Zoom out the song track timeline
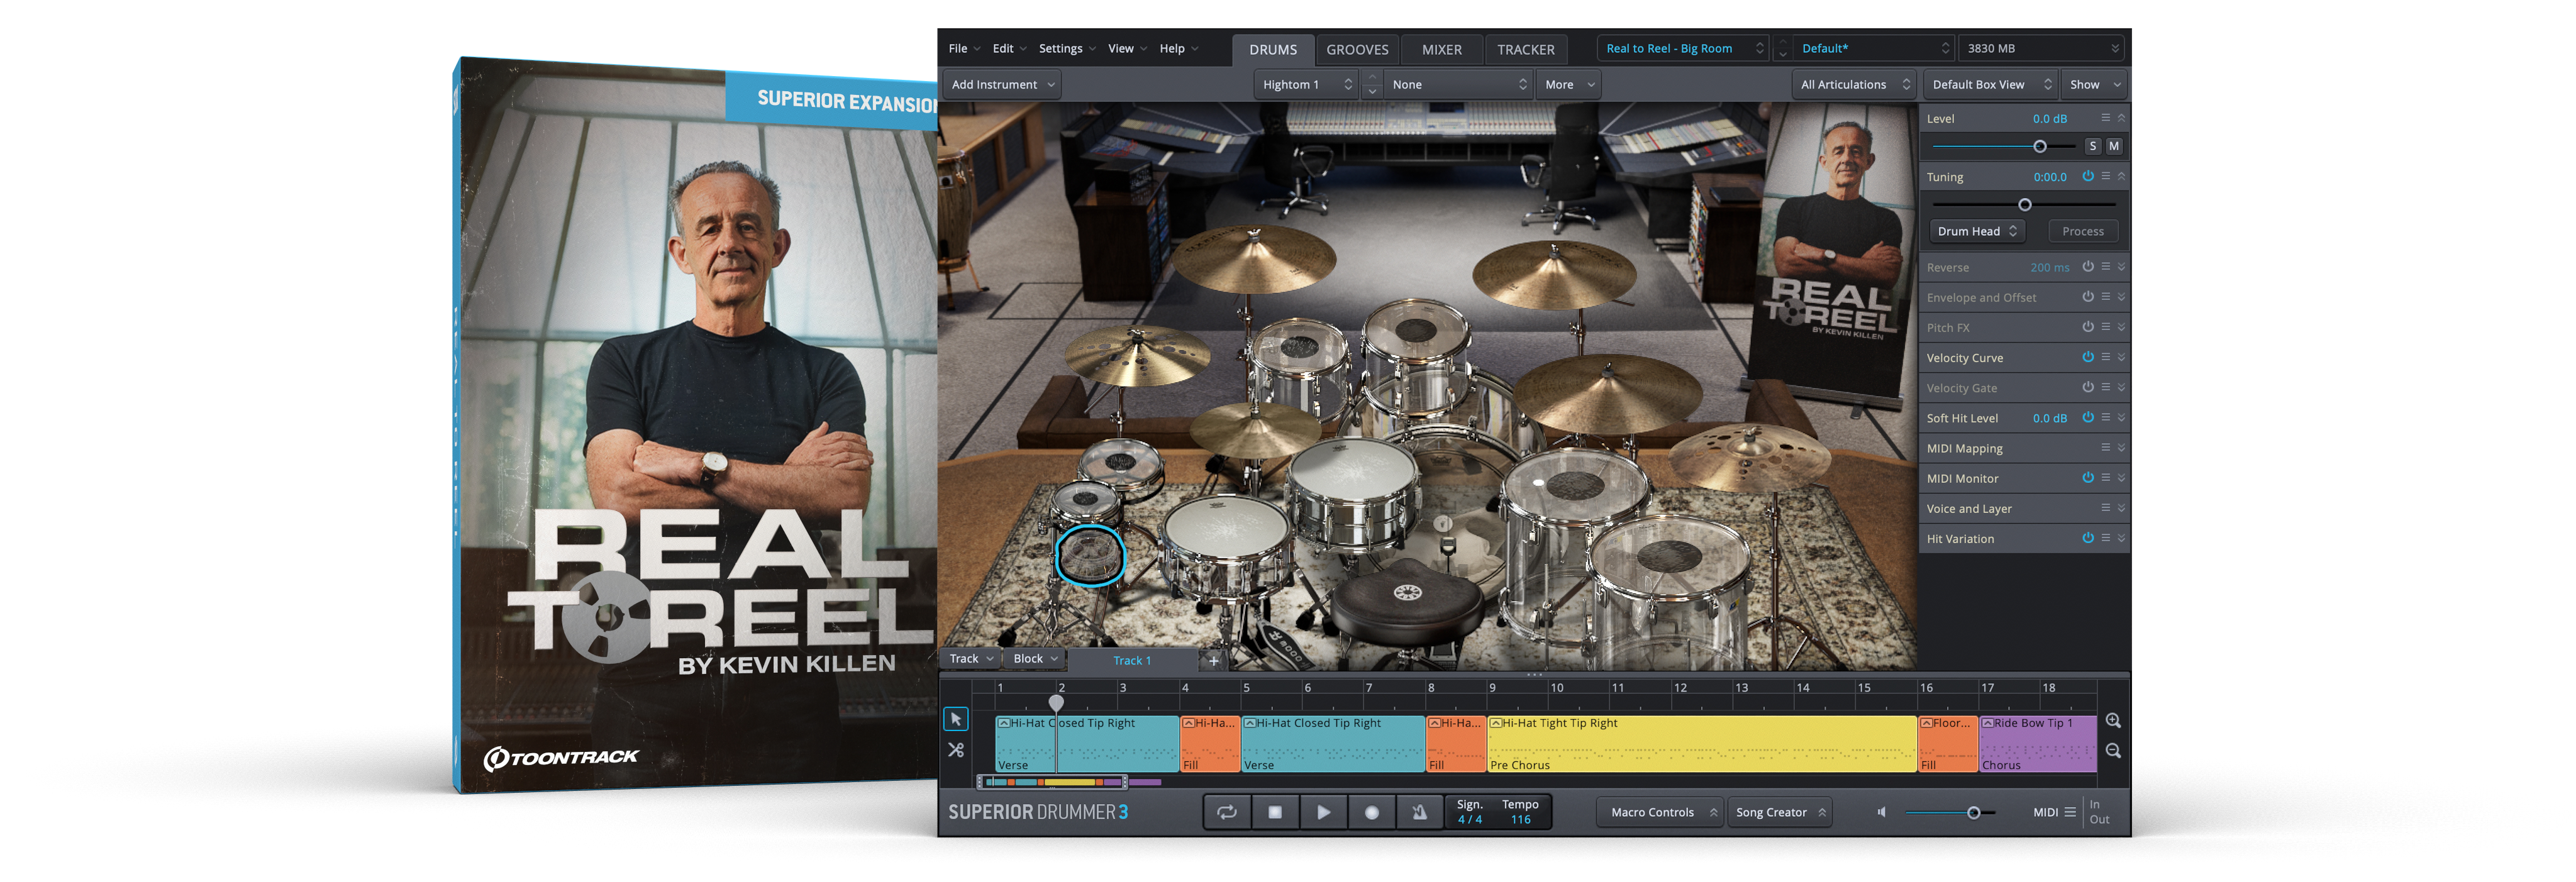Image resolution: width=2576 pixels, height=882 pixels. [x=2113, y=751]
